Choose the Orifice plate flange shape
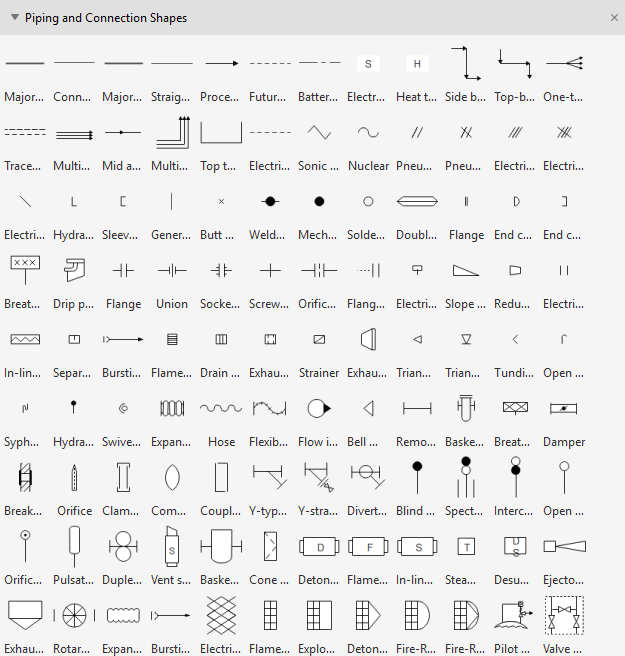The height and width of the screenshot is (656, 625). [x=319, y=271]
